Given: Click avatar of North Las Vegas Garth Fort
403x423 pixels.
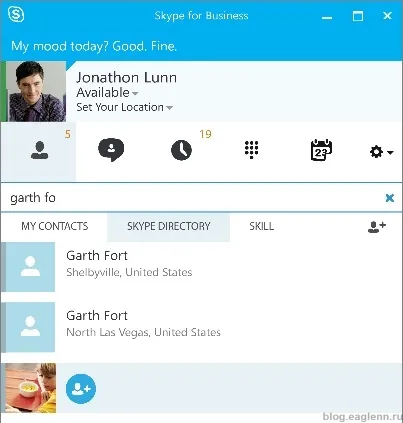Looking at the screenshot, I should [30, 327].
